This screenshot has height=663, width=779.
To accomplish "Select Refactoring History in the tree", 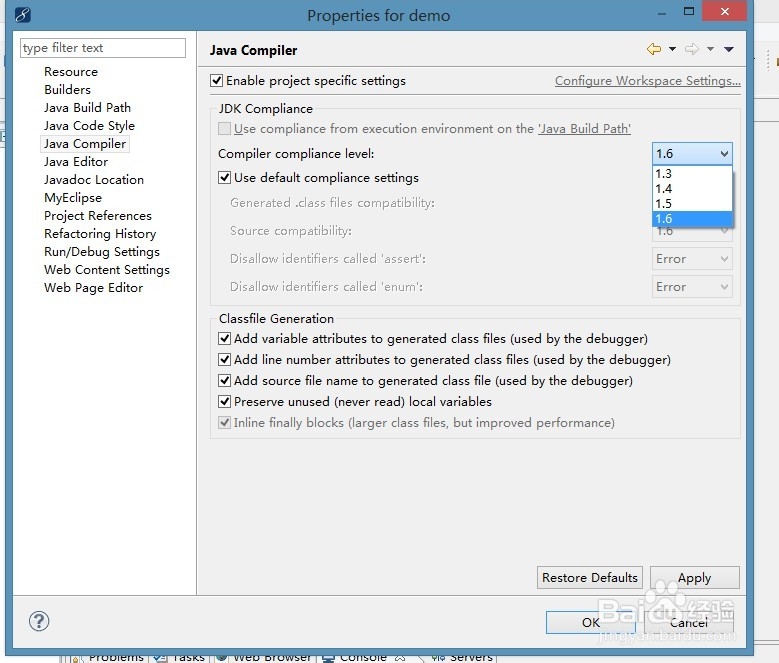I will (100, 233).
